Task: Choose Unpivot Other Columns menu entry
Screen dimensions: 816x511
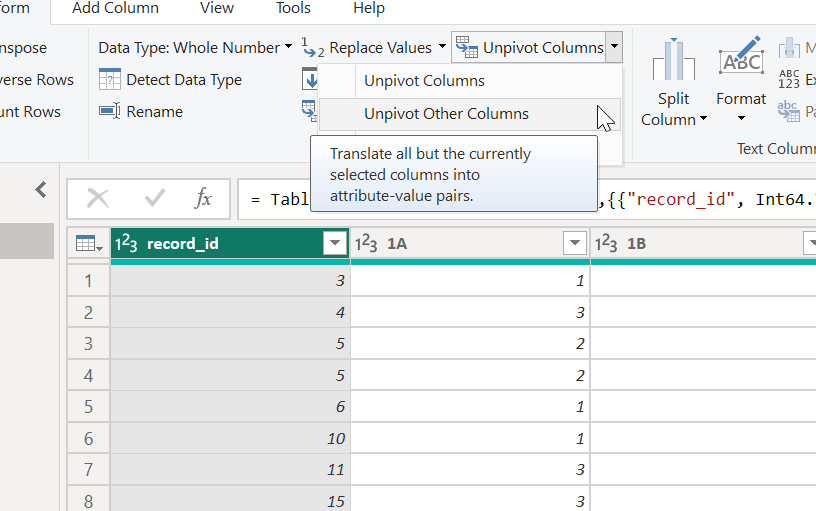Action: click(469, 114)
